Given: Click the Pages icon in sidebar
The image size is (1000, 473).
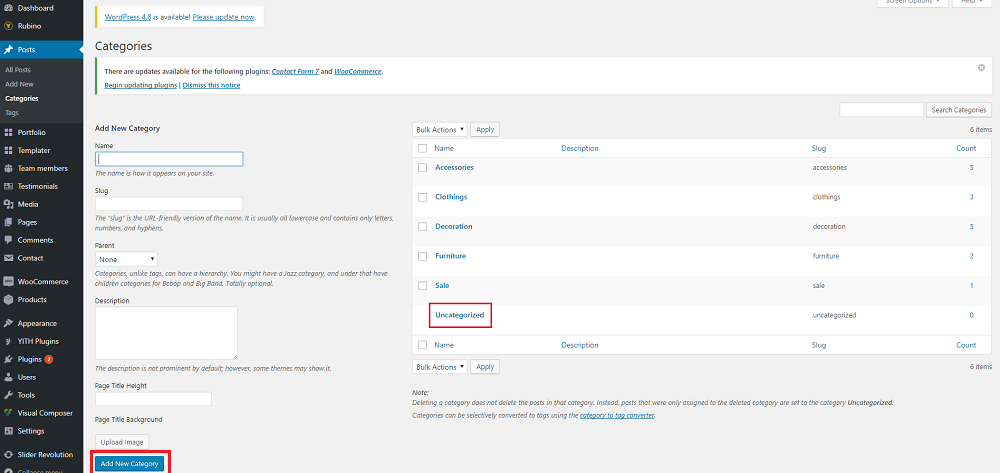Looking at the screenshot, I should point(8,222).
